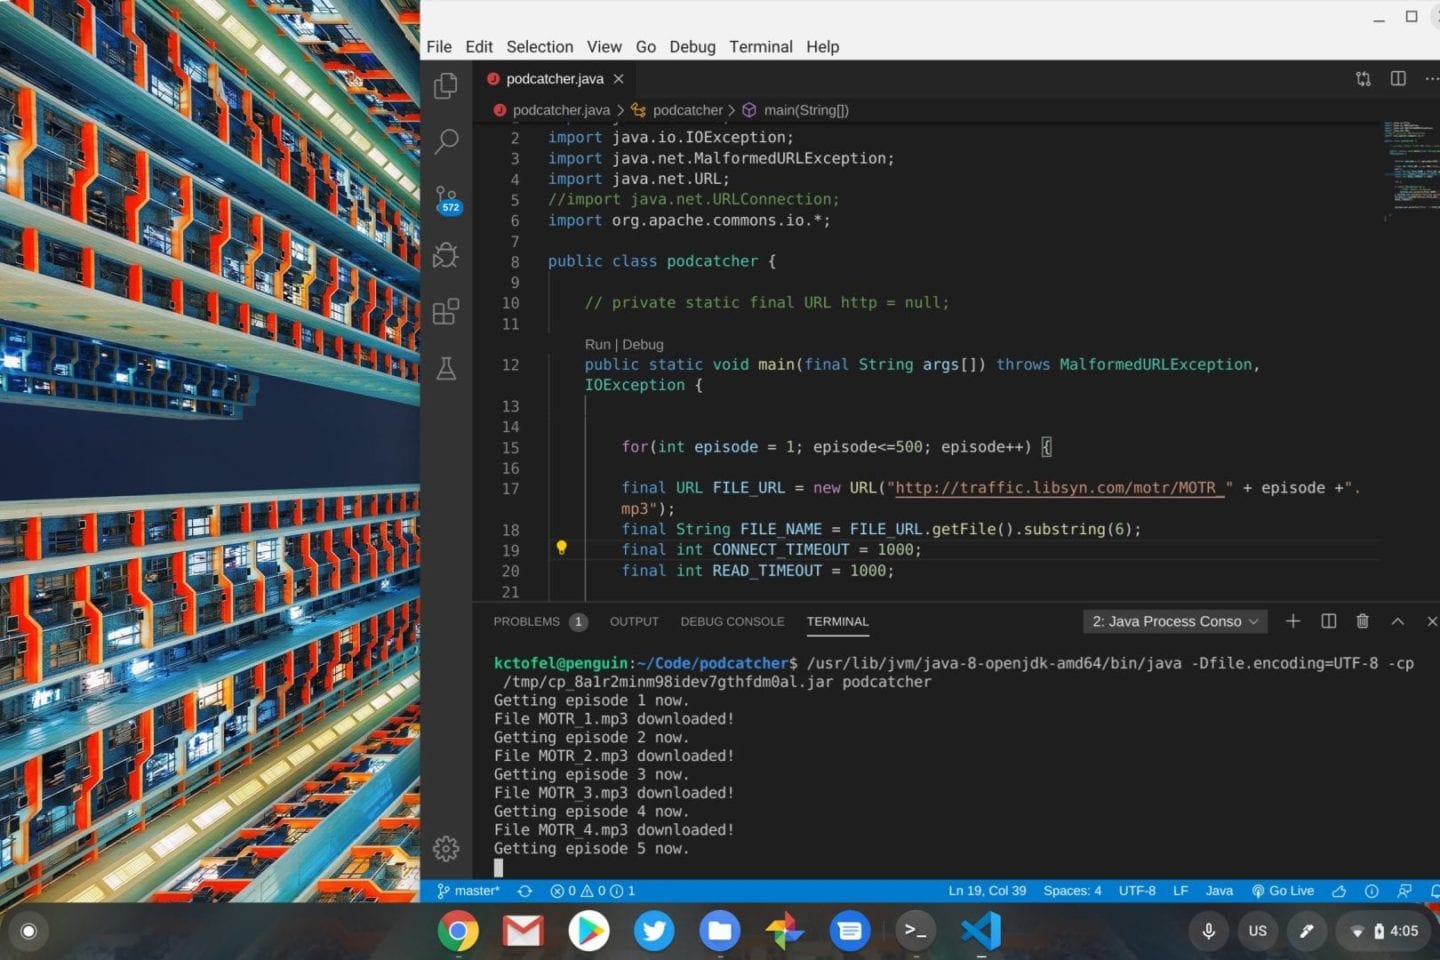
Task: Open the Debug view bug icon
Action: coord(446,255)
